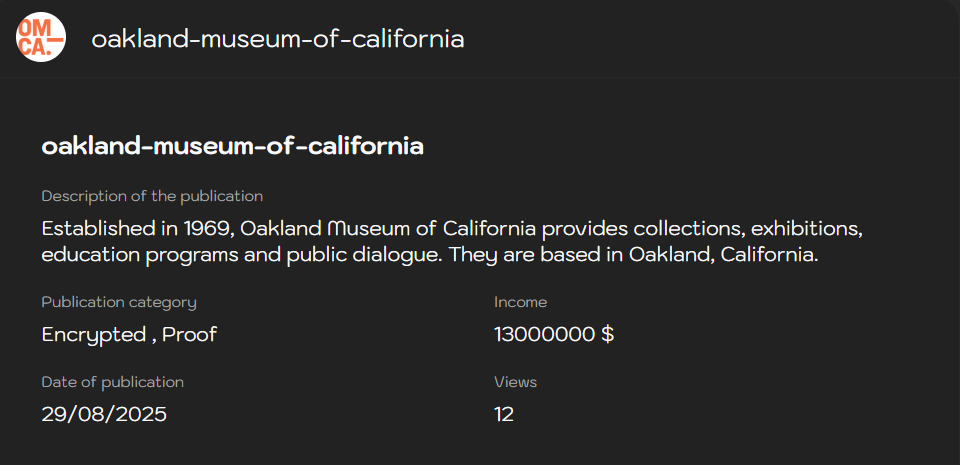
Task: Click the "Publication category" label
Action: [x=119, y=302]
